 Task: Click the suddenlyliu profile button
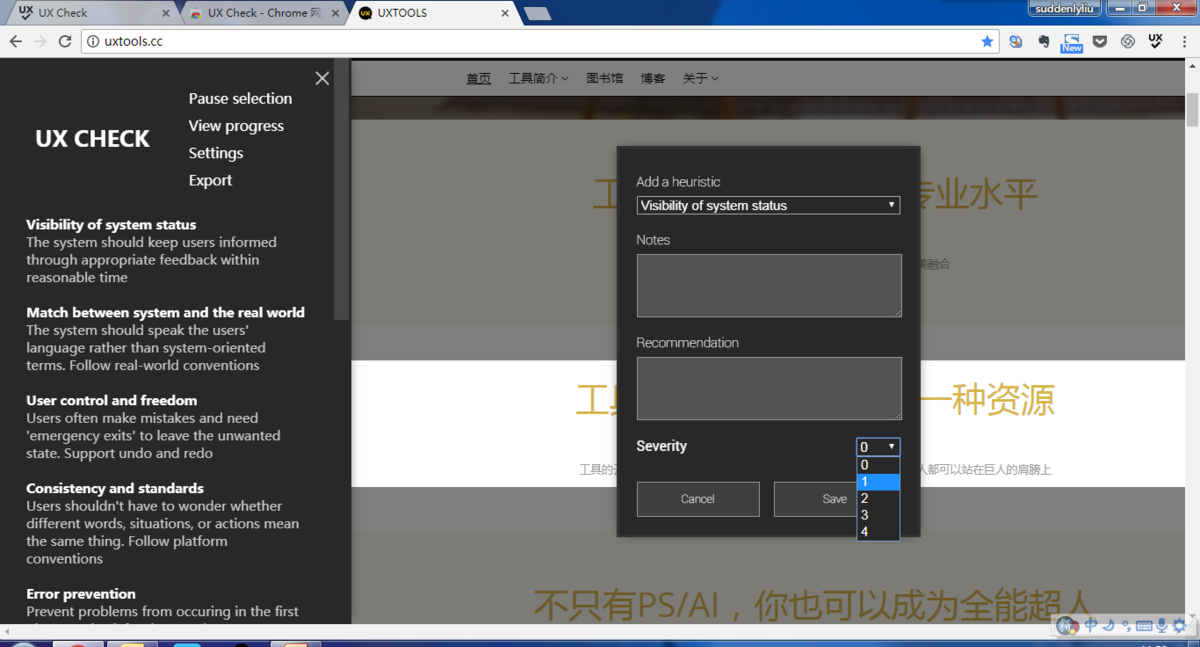(x=1065, y=8)
